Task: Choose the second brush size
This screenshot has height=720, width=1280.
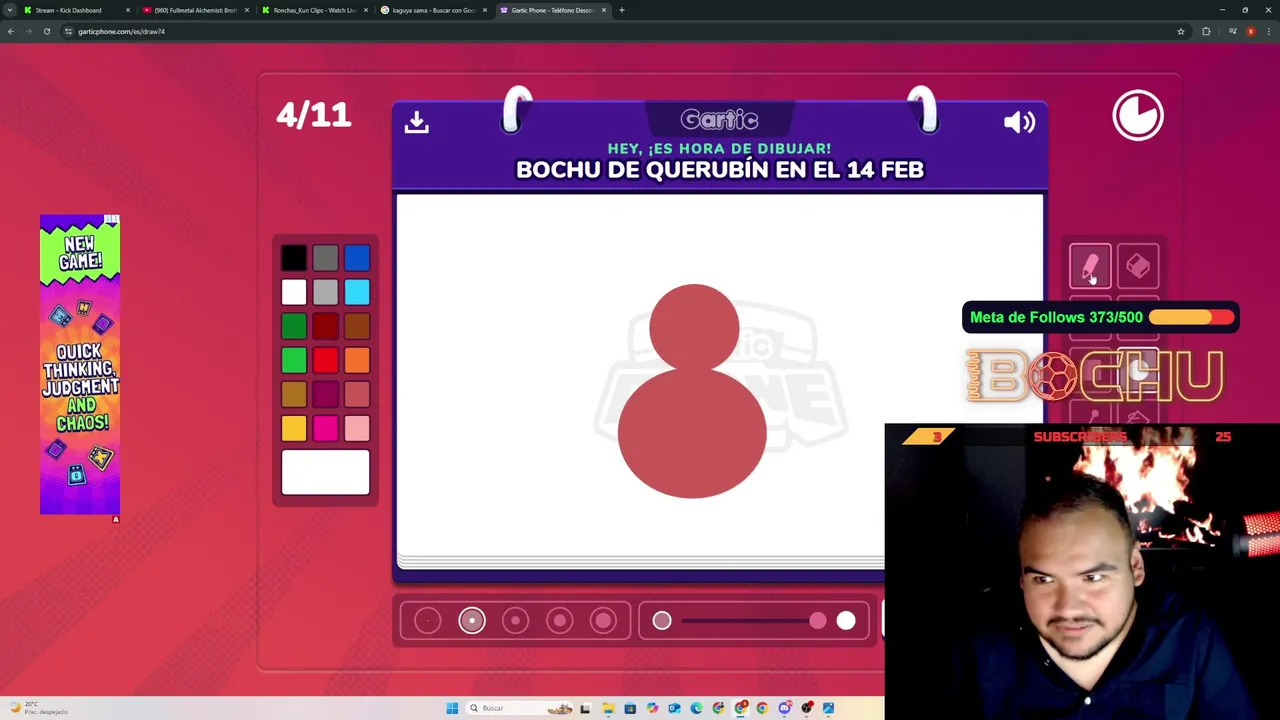Action: pyautogui.click(x=472, y=621)
